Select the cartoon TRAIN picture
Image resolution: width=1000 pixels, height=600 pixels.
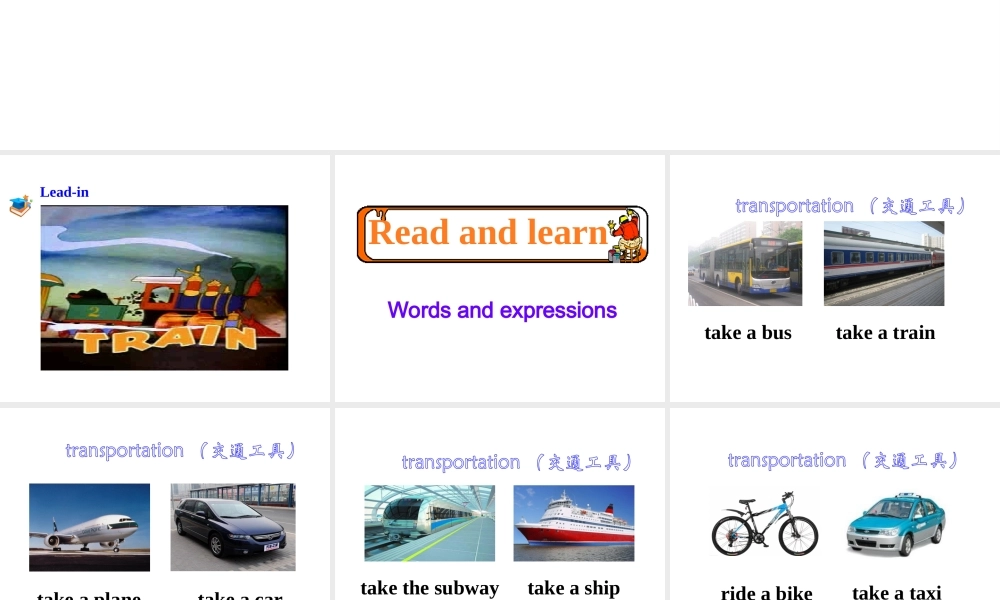pyautogui.click(x=165, y=288)
